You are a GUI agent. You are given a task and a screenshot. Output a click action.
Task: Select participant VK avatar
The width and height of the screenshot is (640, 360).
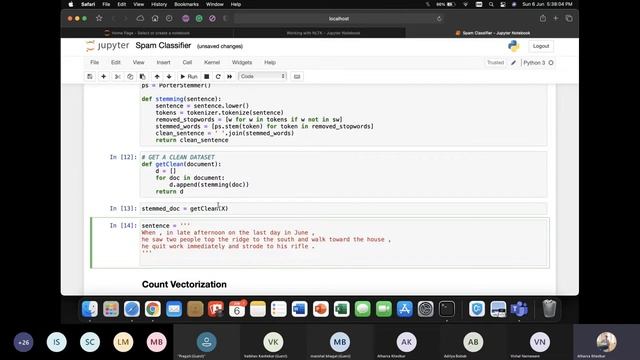point(273,342)
